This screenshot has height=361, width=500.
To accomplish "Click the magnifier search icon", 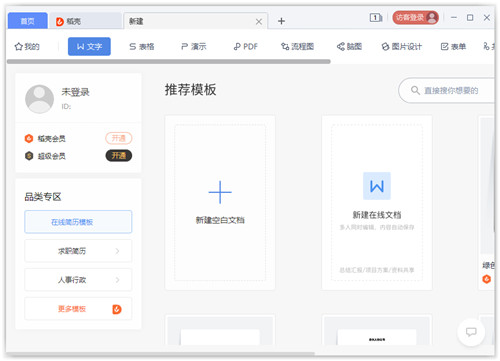I will (415, 90).
